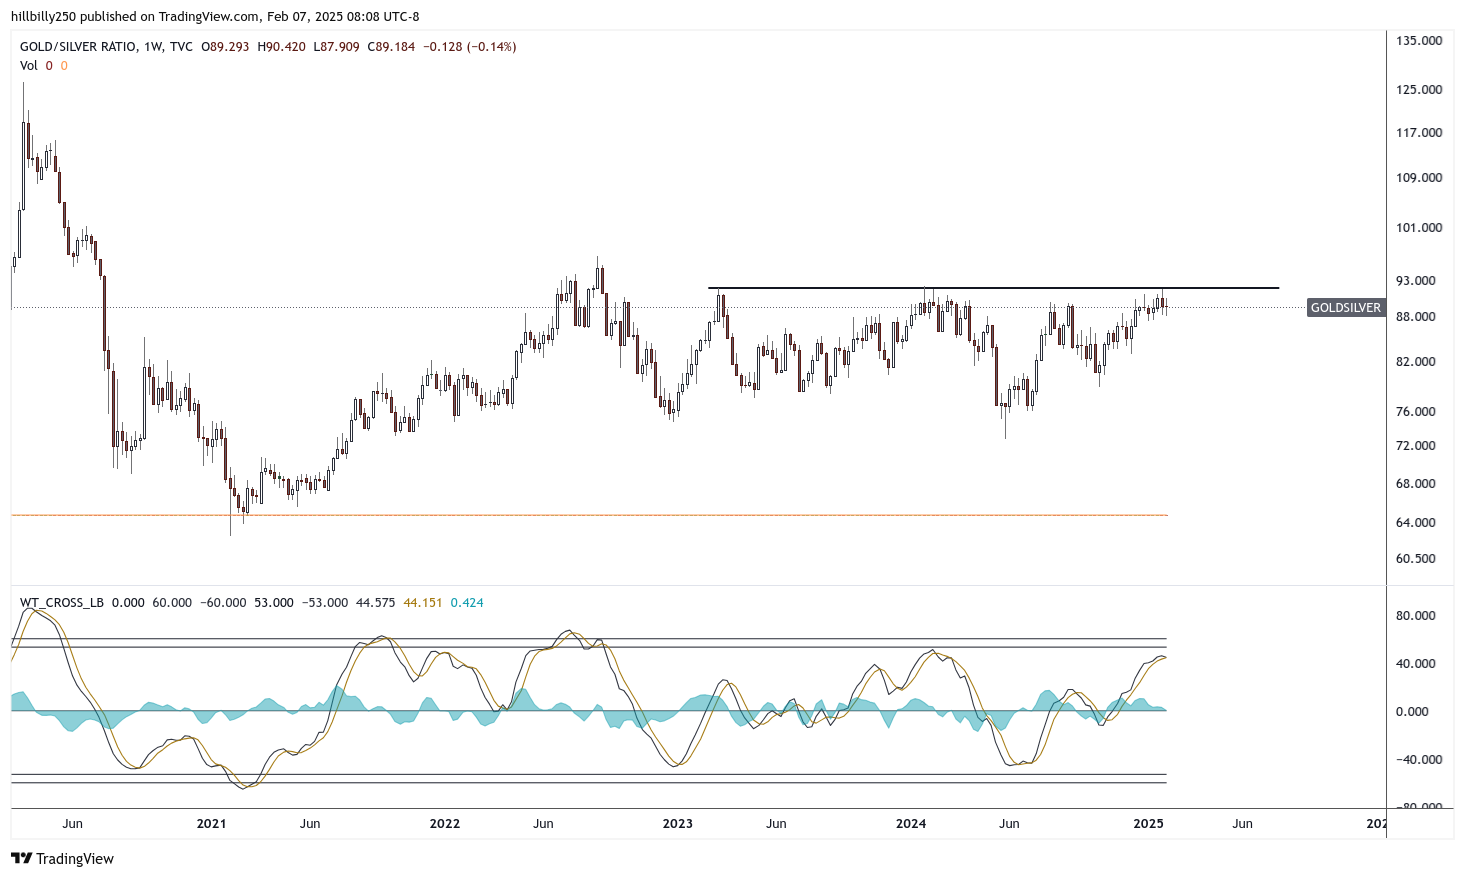1465x878 pixels.
Task: Click the 72.000 price axis label
Action: [x=1415, y=446]
